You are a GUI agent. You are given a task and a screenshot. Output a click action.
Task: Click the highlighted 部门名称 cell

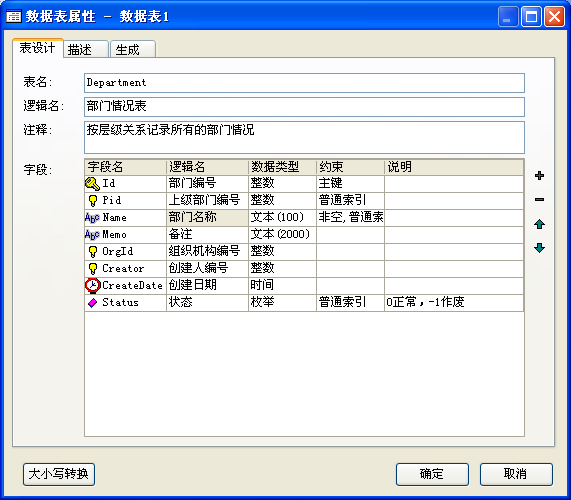point(208,218)
